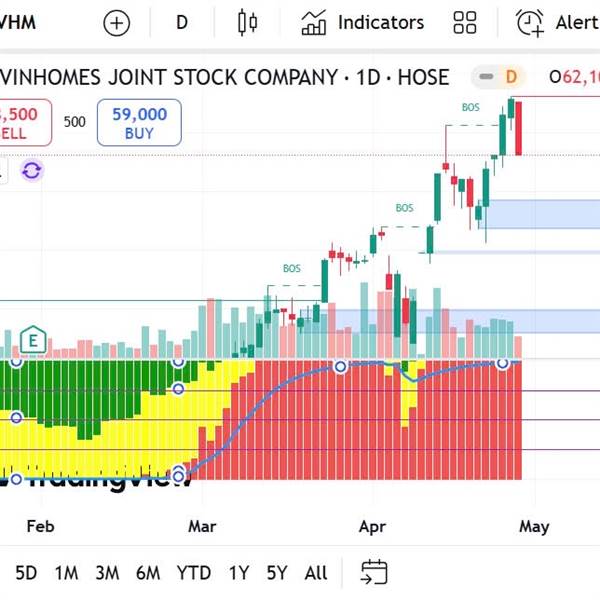Click the 59,000 BUY button
This screenshot has width=600, height=600.
[139, 123]
